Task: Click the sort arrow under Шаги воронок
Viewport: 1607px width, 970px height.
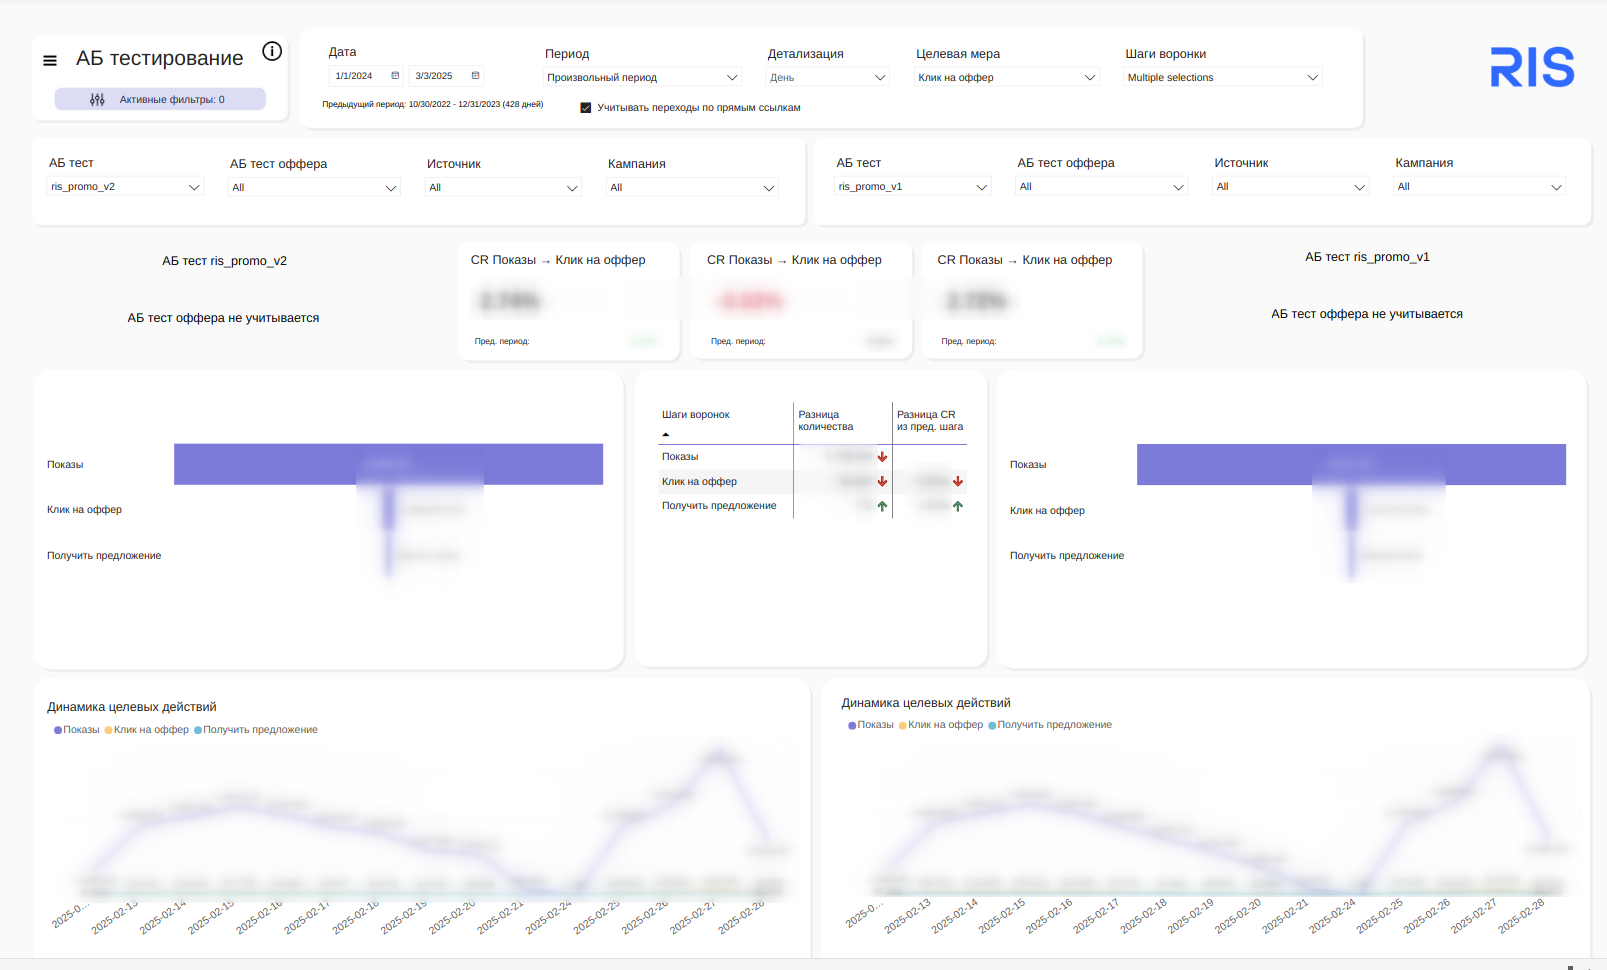Action: click(x=665, y=435)
